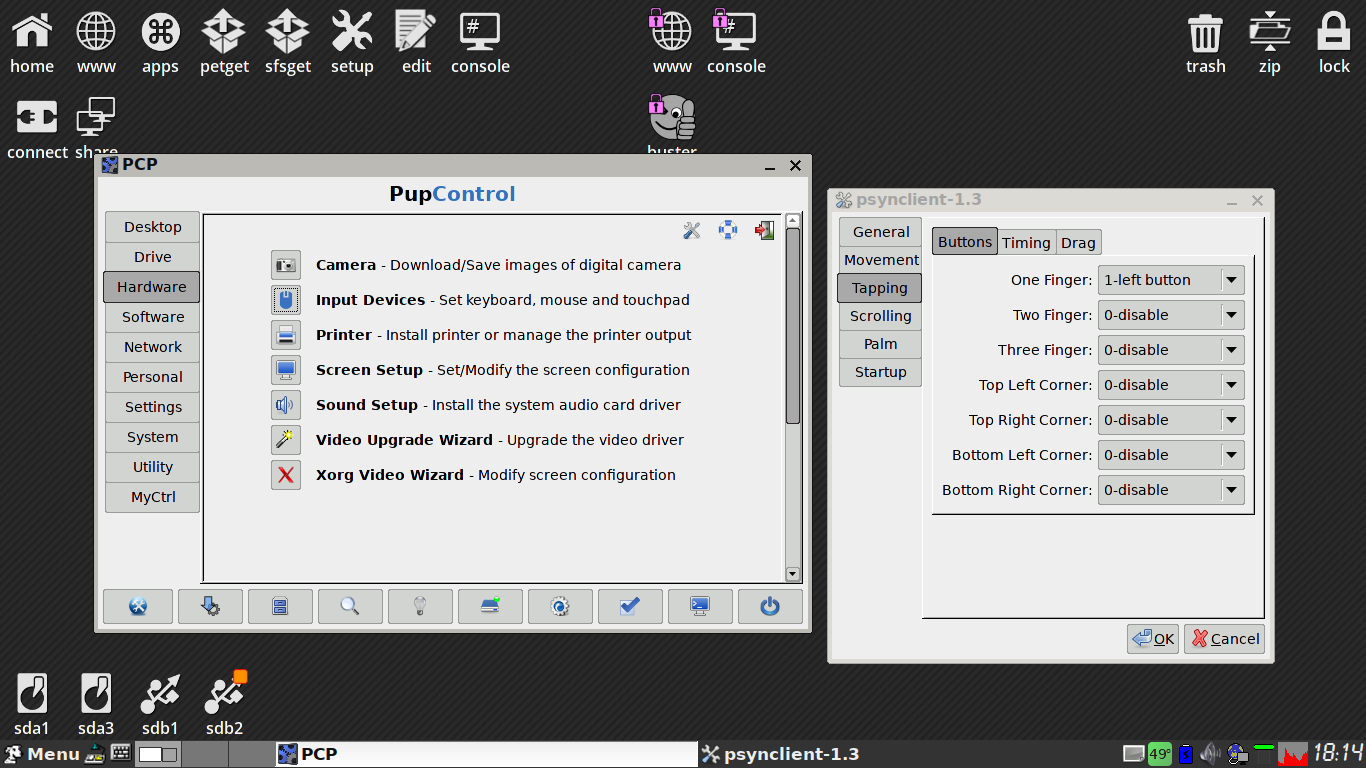Click OK in psynclient window
Image resolution: width=1366 pixels, height=768 pixels.
1152,639
